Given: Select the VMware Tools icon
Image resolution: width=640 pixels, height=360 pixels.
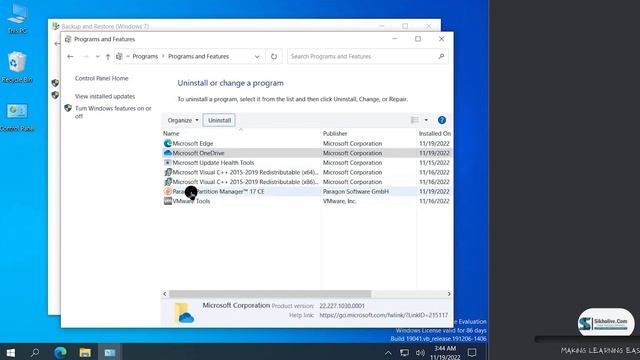Looking at the screenshot, I should click(x=167, y=201).
